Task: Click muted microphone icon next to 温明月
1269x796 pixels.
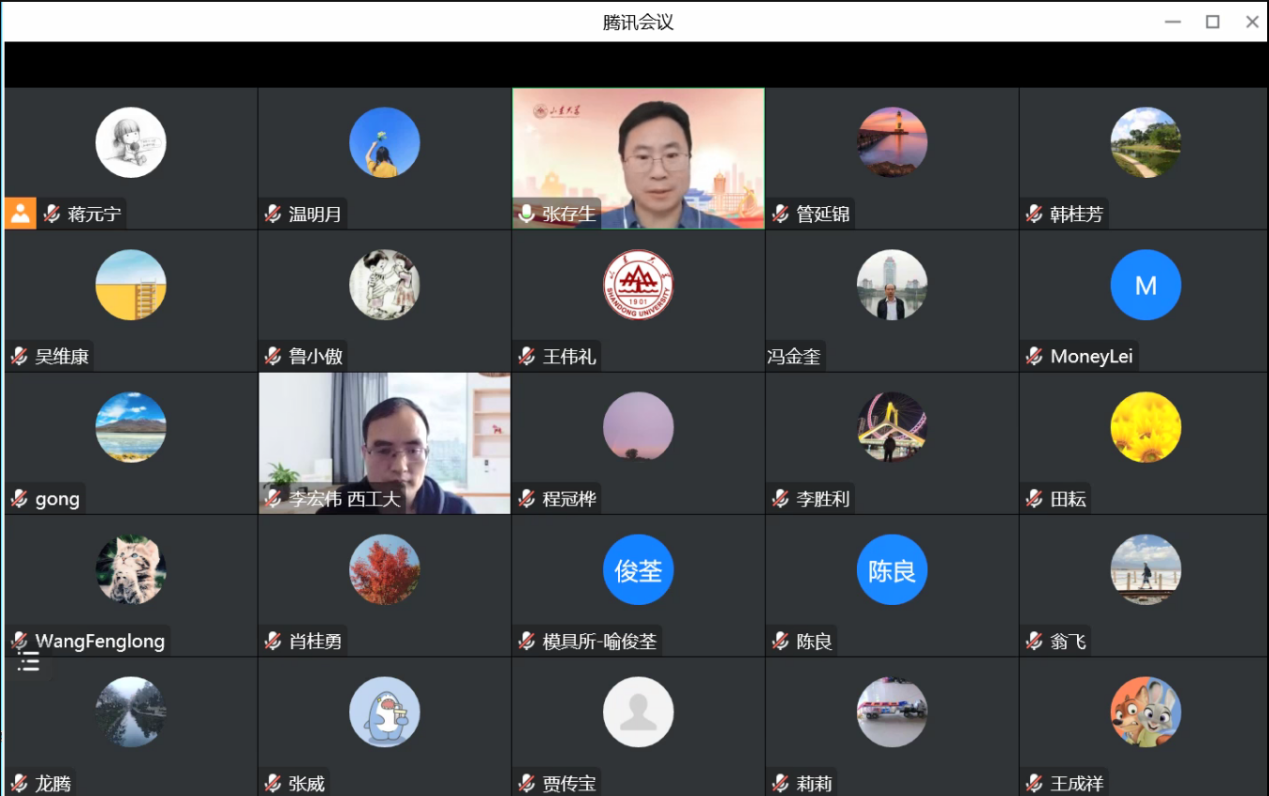Action: tap(273, 214)
